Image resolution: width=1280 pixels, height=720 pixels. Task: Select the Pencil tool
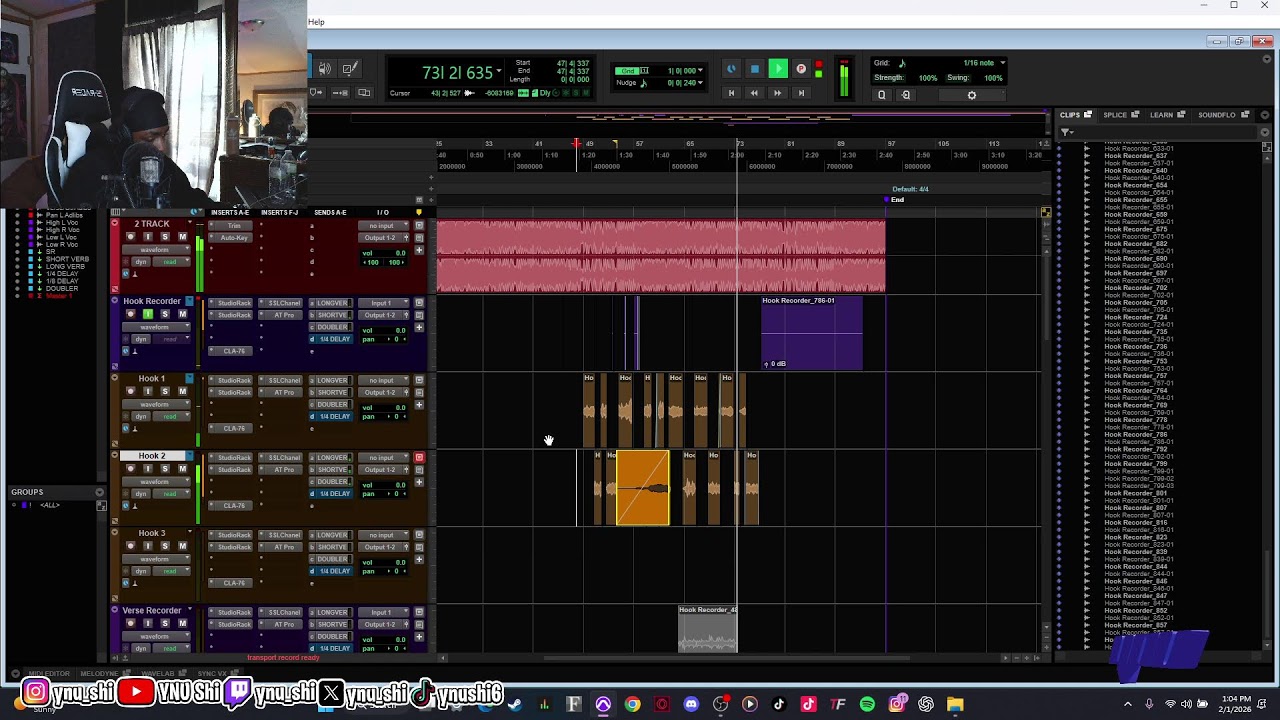click(x=349, y=69)
